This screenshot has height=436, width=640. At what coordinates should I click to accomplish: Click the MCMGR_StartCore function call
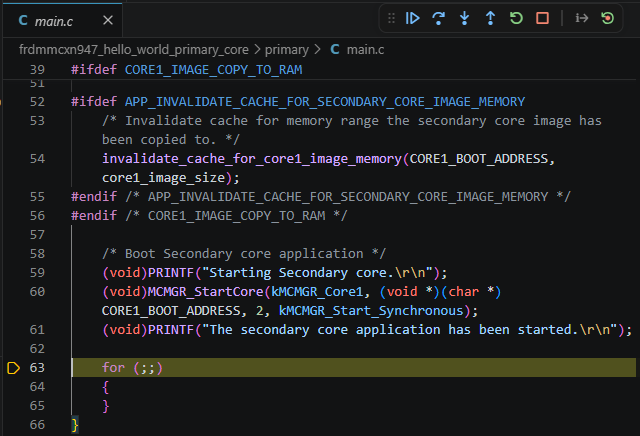pos(205,292)
